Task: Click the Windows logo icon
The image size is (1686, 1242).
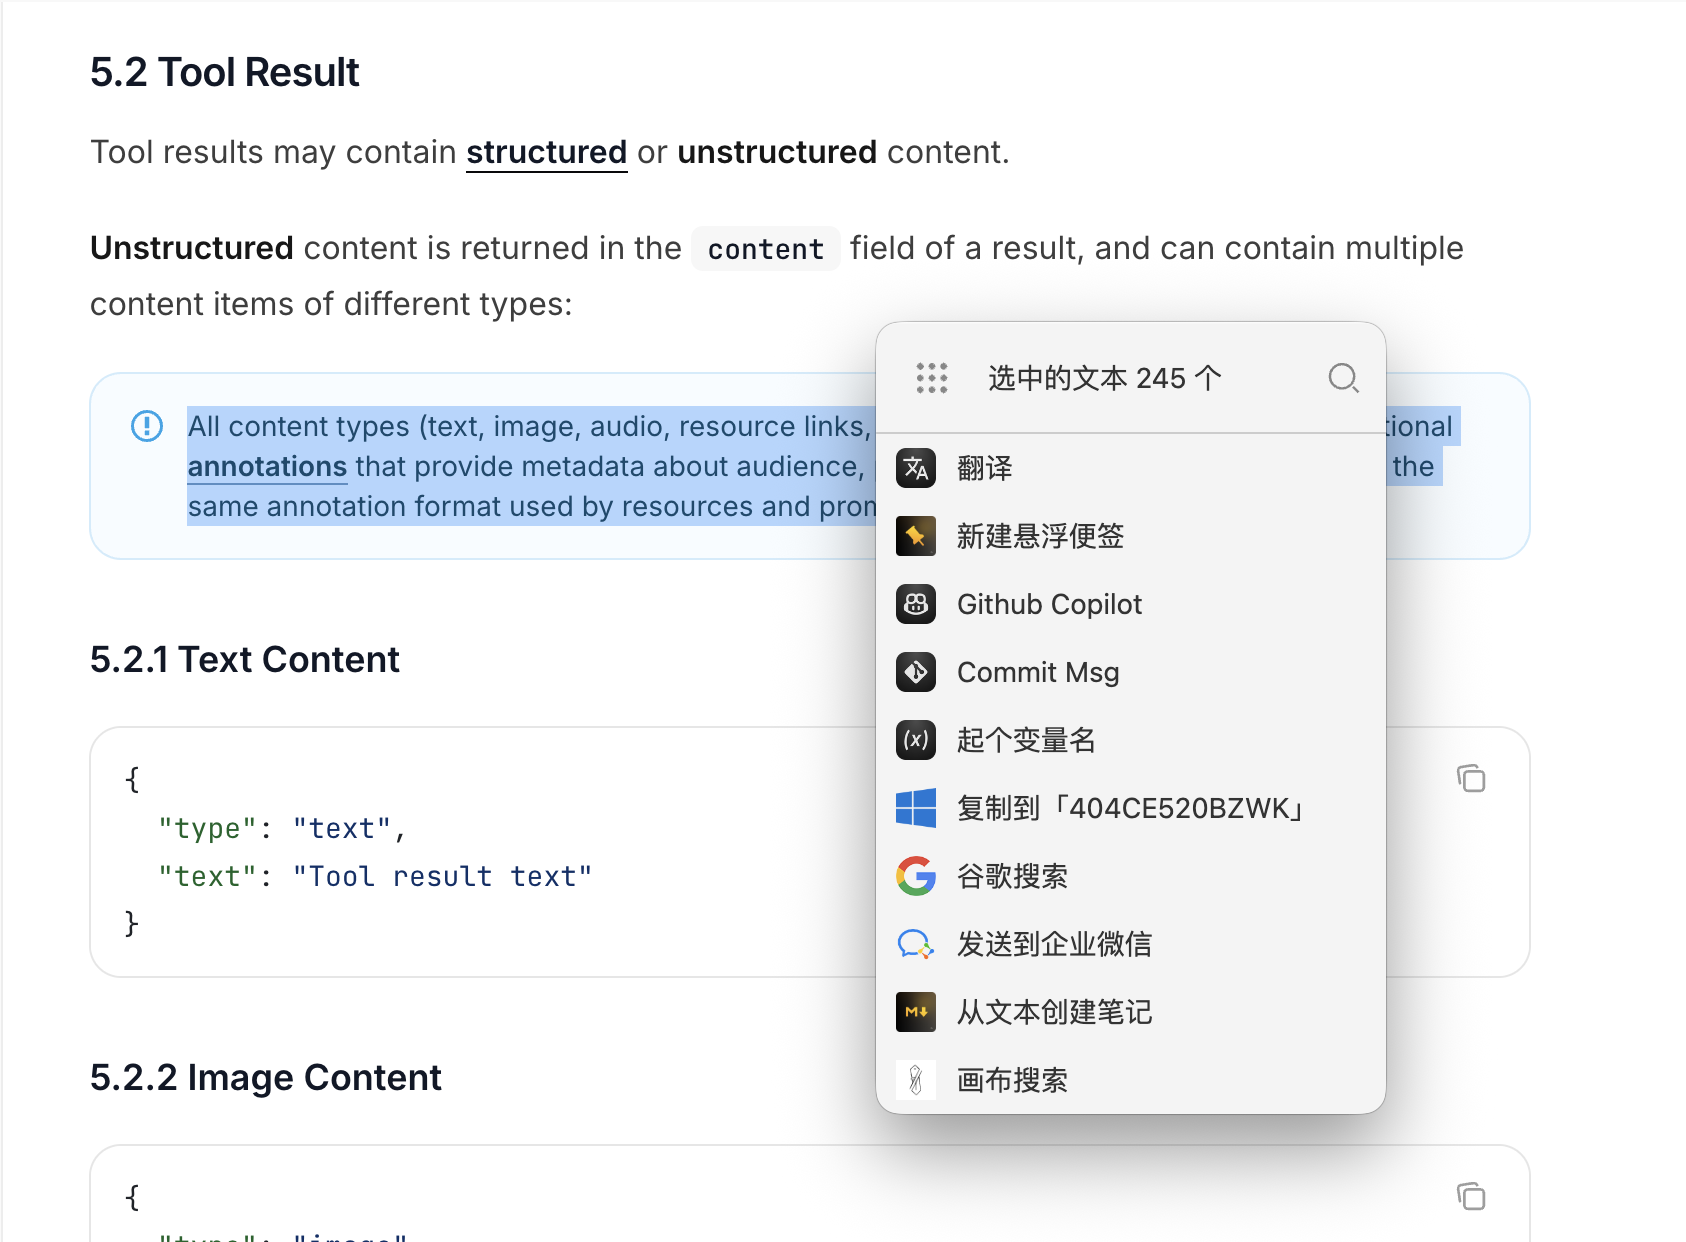Action: 916,808
